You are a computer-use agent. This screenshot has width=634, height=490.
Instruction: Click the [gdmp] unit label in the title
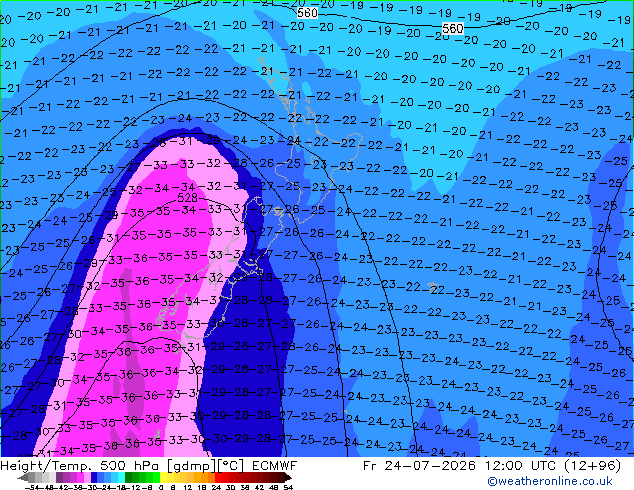click(x=192, y=466)
